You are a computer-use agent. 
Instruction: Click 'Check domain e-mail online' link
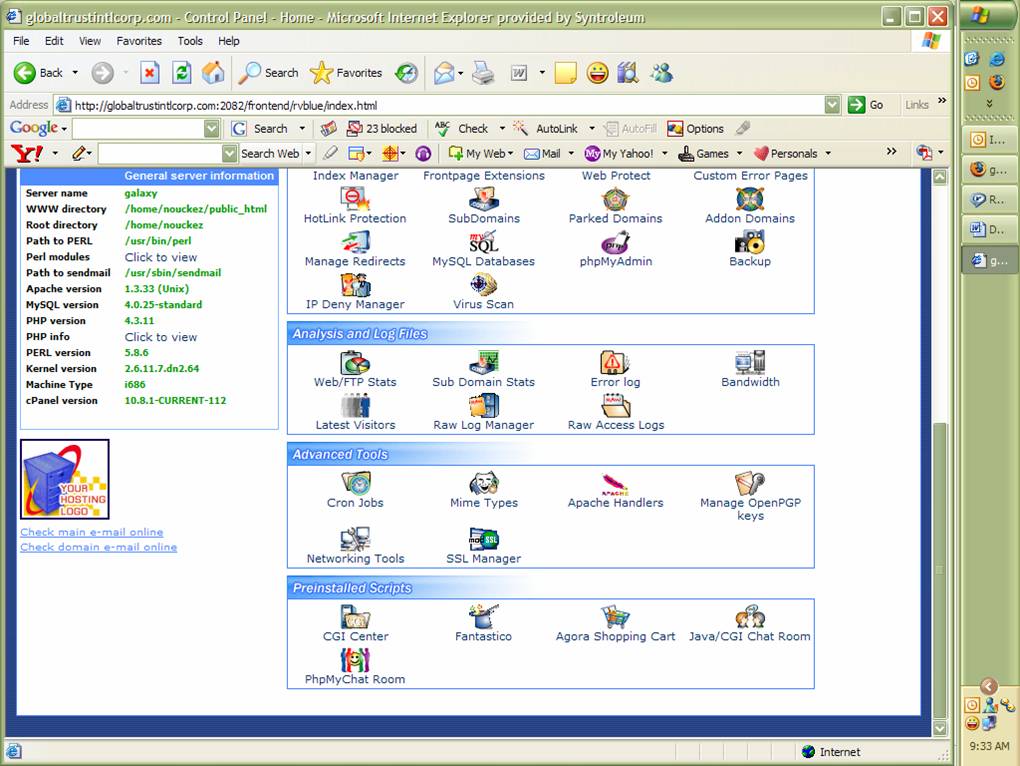pyautogui.click(x=99, y=547)
